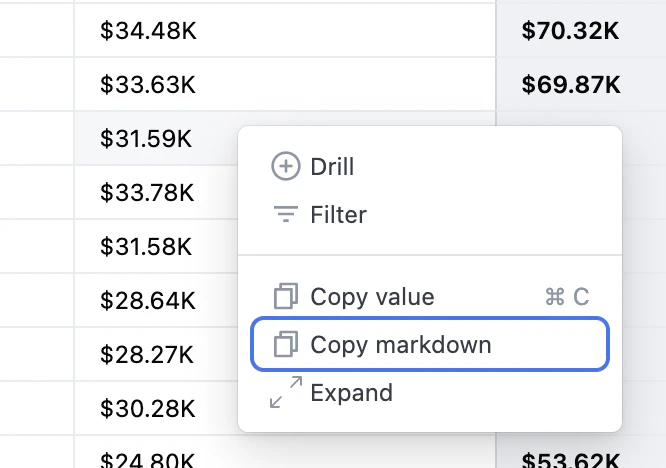Image resolution: width=666 pixels, height=468 pixels.
Task: Click the Copy value clipboard icon
Action: [285, 296]
